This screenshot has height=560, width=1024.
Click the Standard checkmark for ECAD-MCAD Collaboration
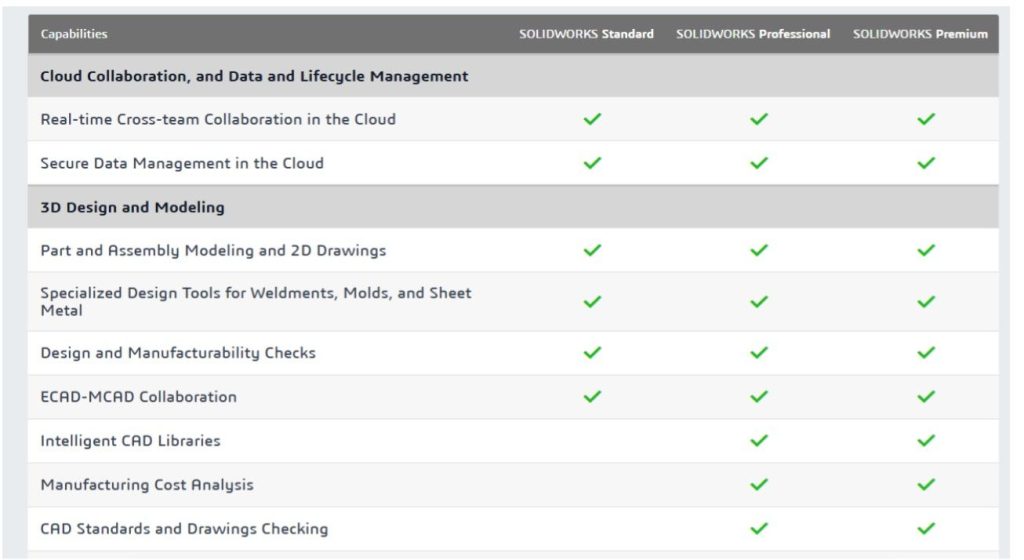click(x=592, y=396)
